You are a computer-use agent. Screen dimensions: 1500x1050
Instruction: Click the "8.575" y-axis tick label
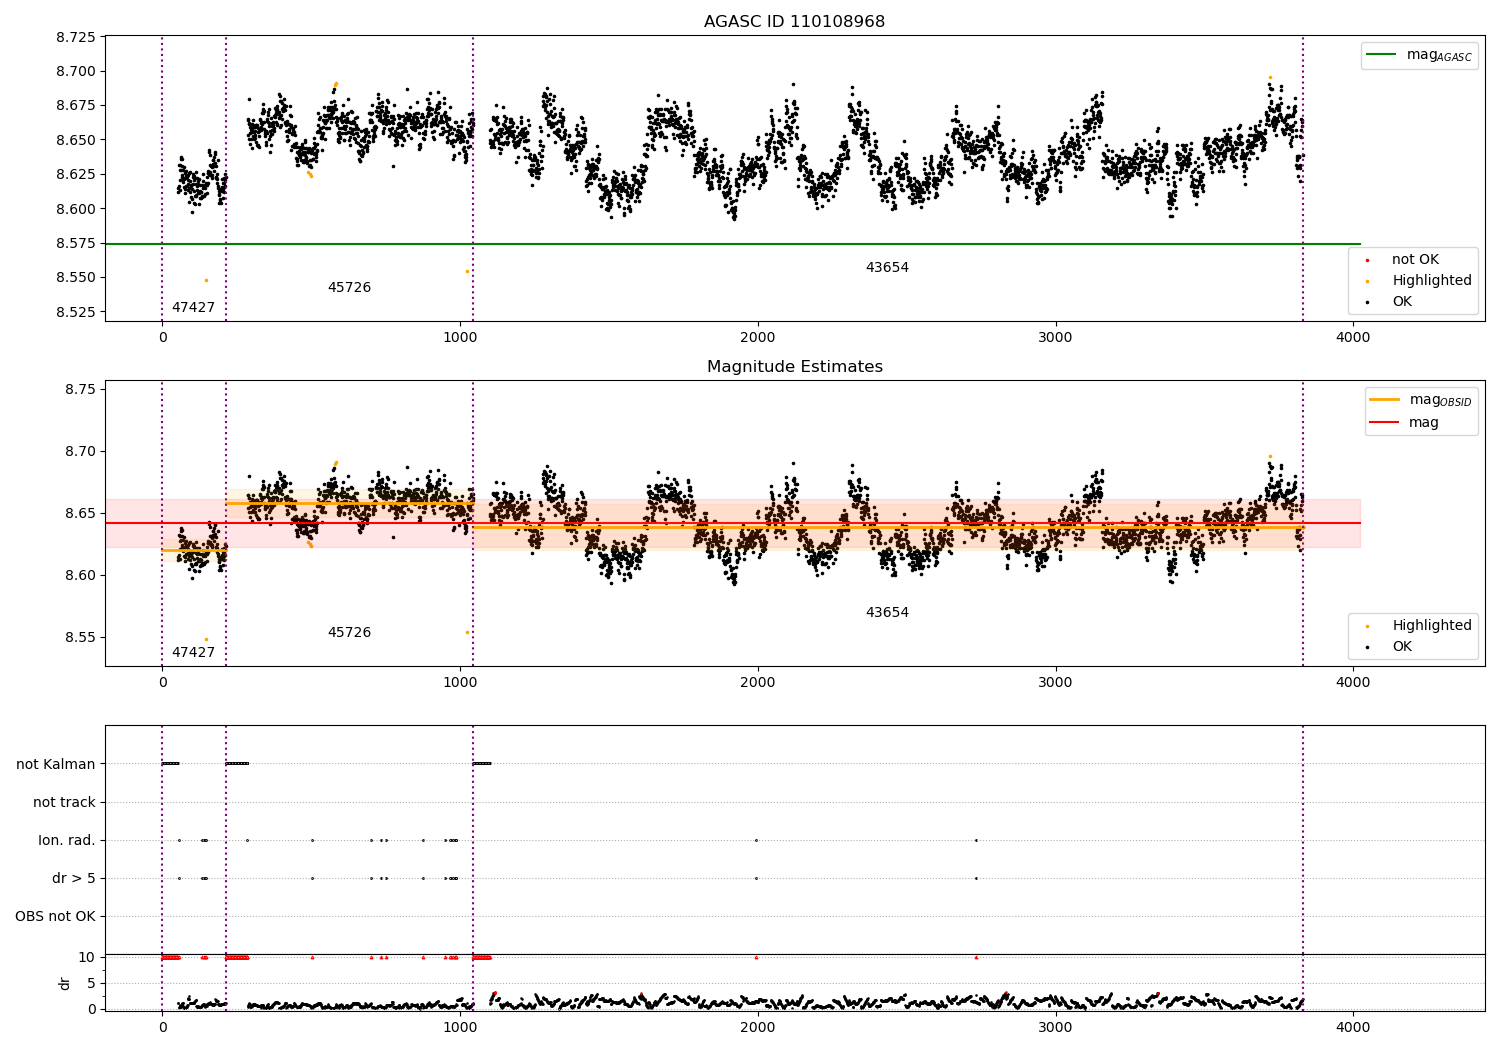[x=76, y=243]
